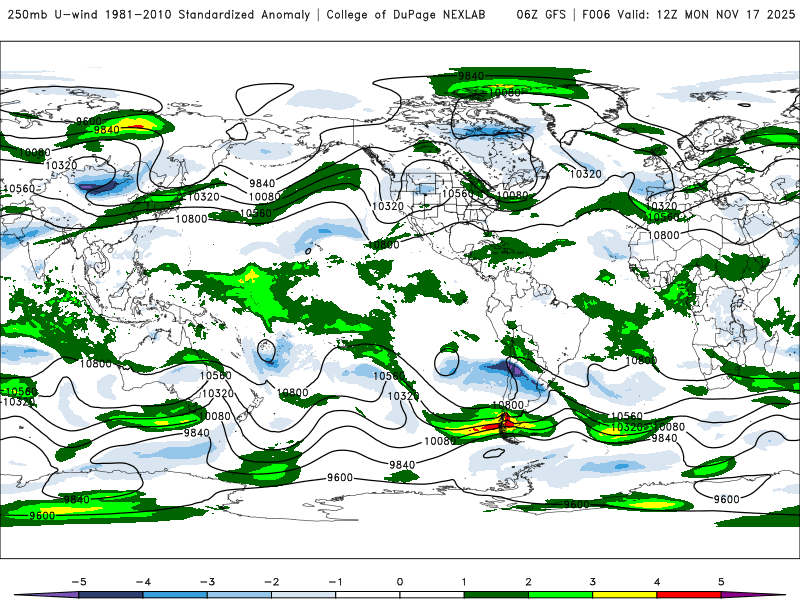Click the '1' colorbar label
The height and width of the screenshot is (600, 800).
[464, 582]
